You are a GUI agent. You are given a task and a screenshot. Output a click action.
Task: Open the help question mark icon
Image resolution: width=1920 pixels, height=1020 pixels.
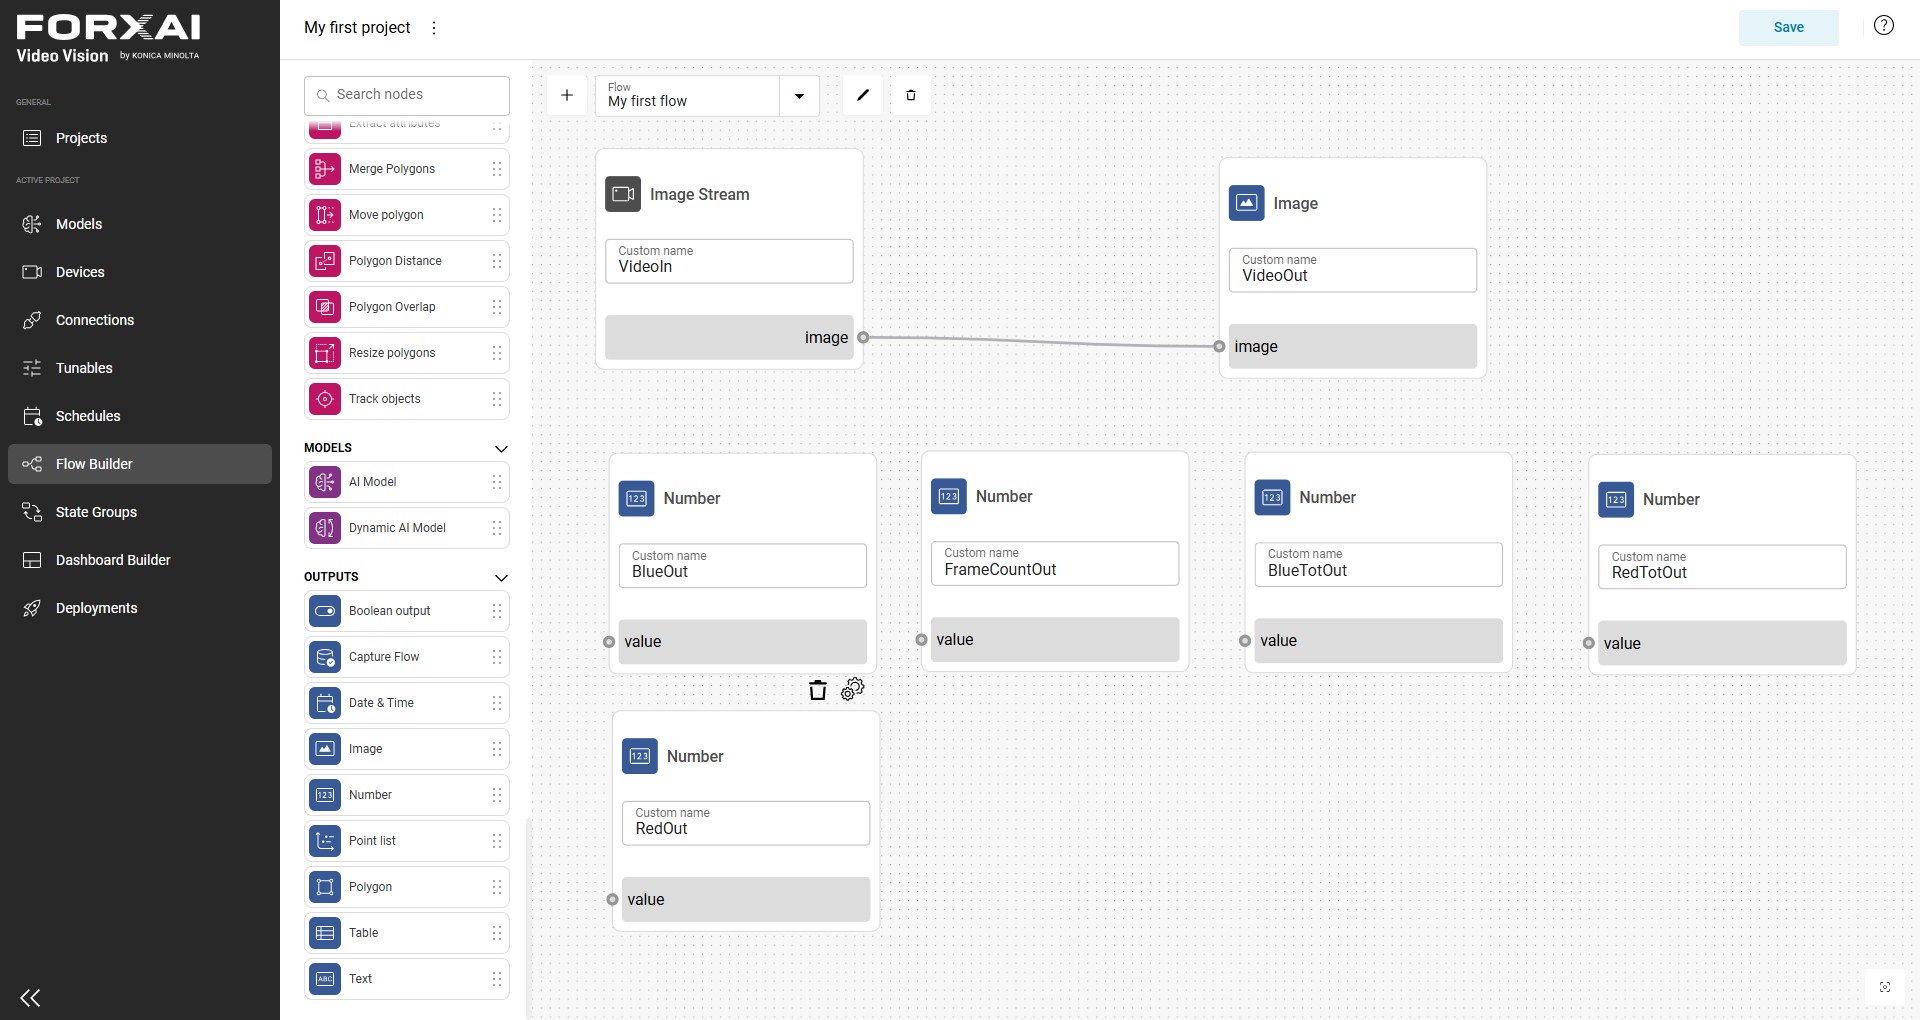1884,26
